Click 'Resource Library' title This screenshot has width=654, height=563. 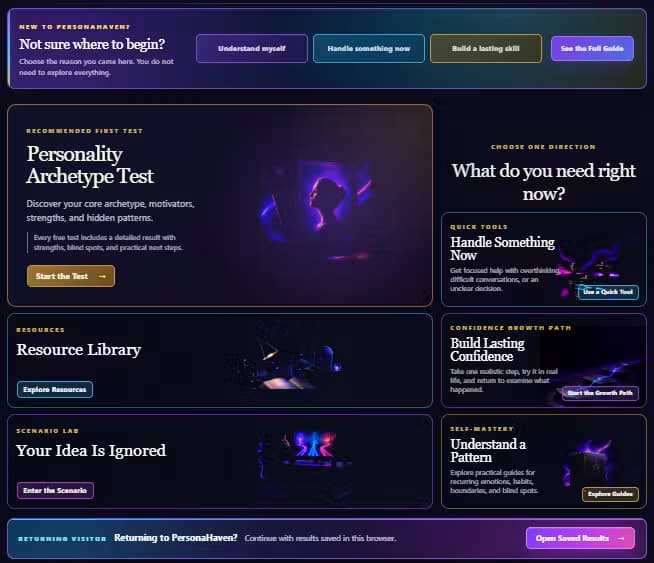[x=78, y=349]
